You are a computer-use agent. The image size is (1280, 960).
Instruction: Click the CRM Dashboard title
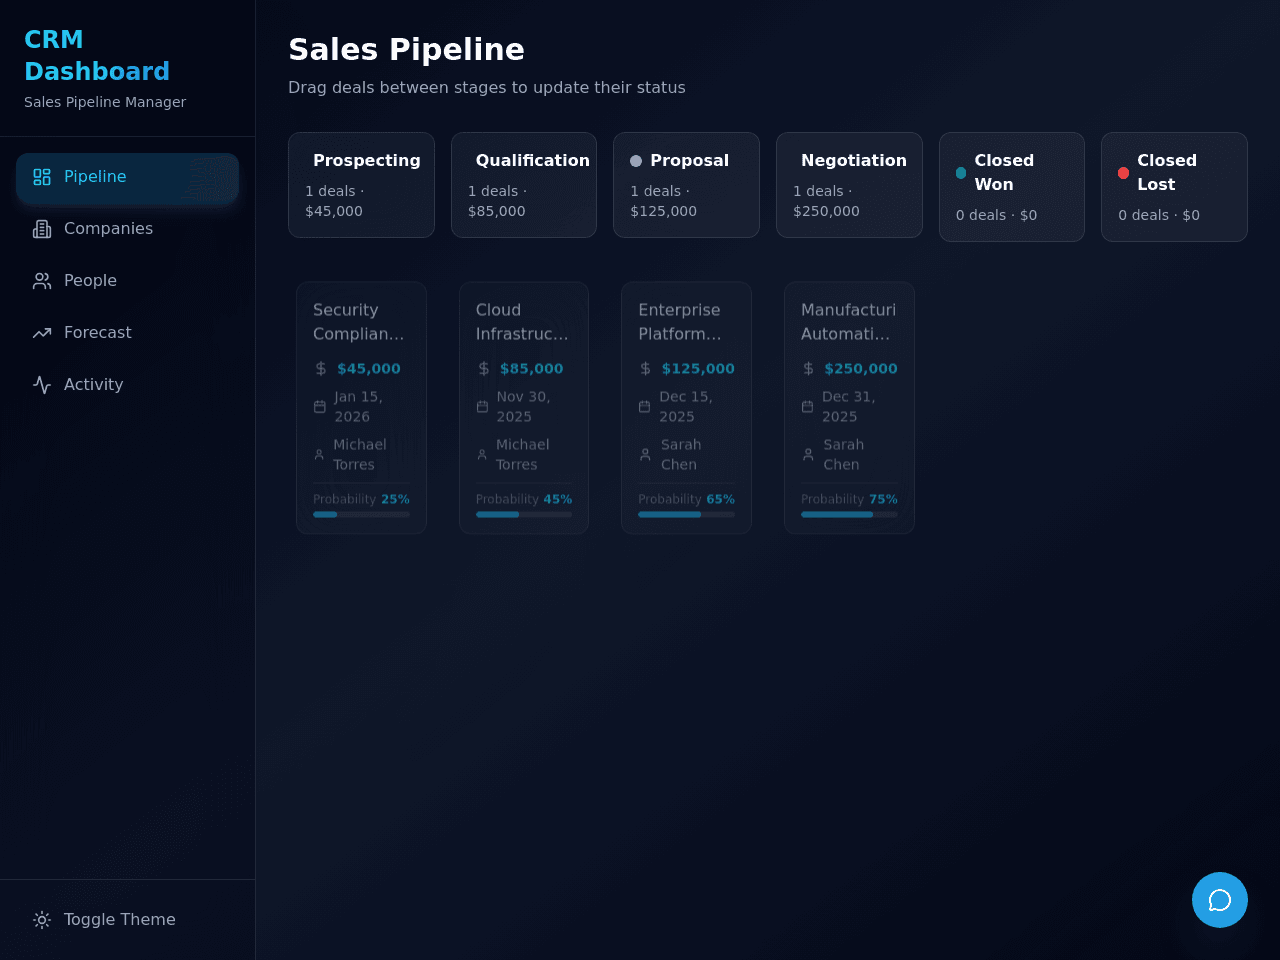[97, 56]
